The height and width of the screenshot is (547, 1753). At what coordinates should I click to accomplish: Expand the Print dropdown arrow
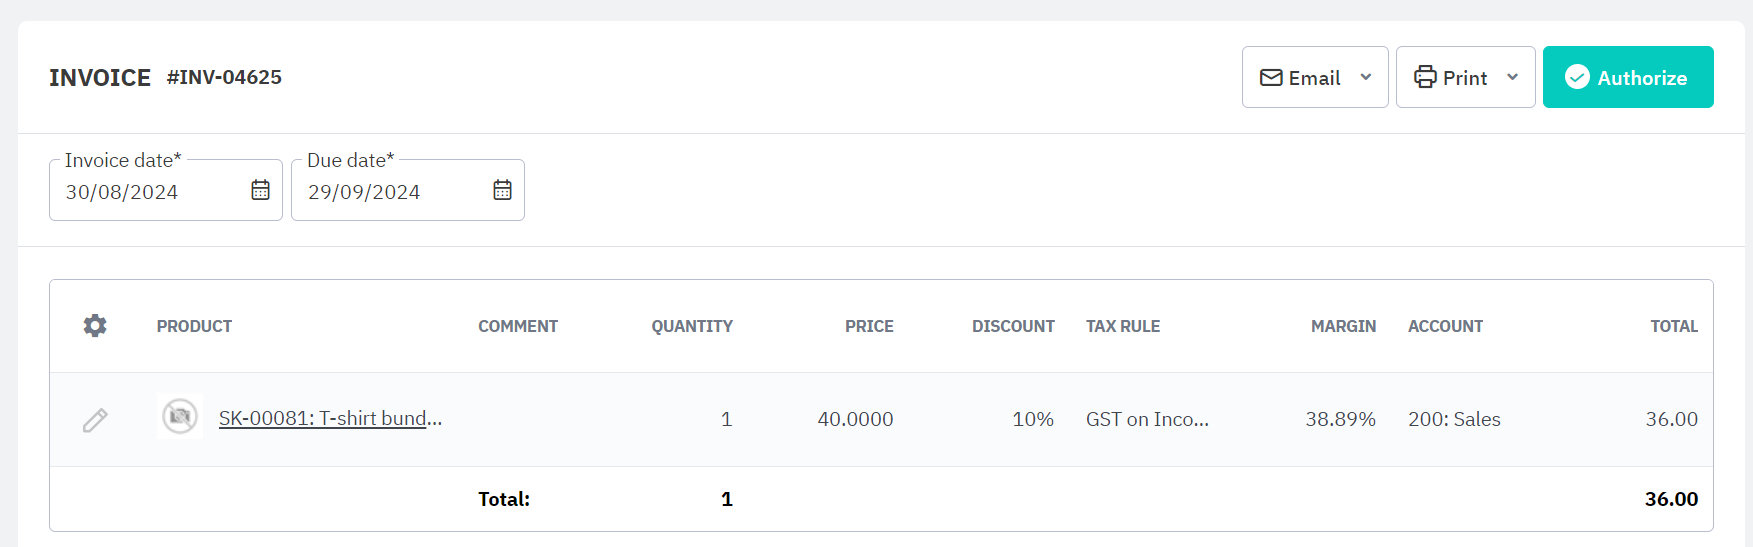pos(1513,78)
